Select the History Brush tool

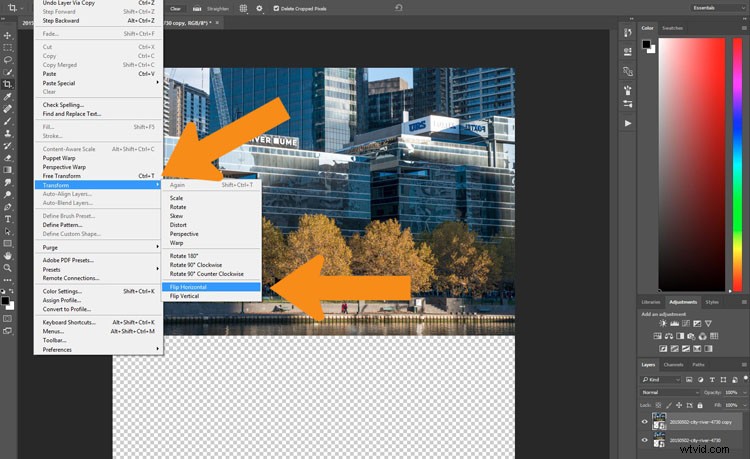coord(8,145)
